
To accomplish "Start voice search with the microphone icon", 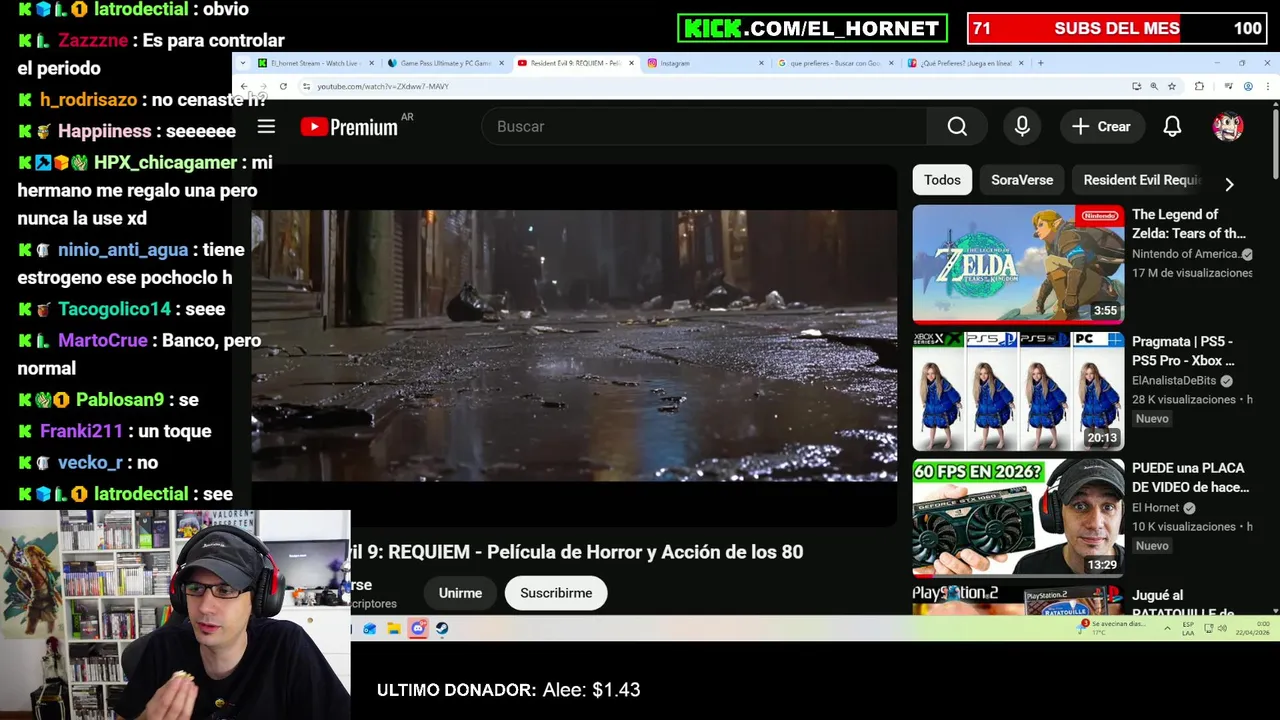I will [1022, 127].
